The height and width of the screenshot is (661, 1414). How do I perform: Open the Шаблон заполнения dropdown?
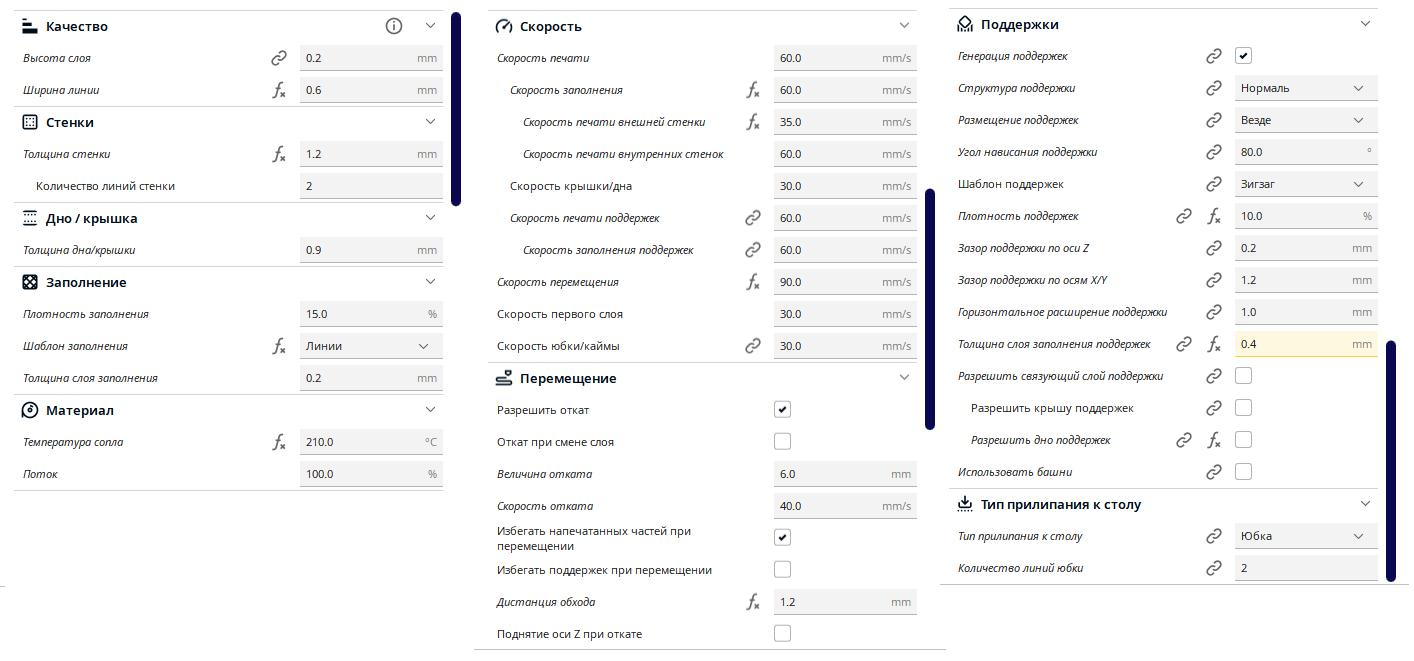click(x=371, y=346)
